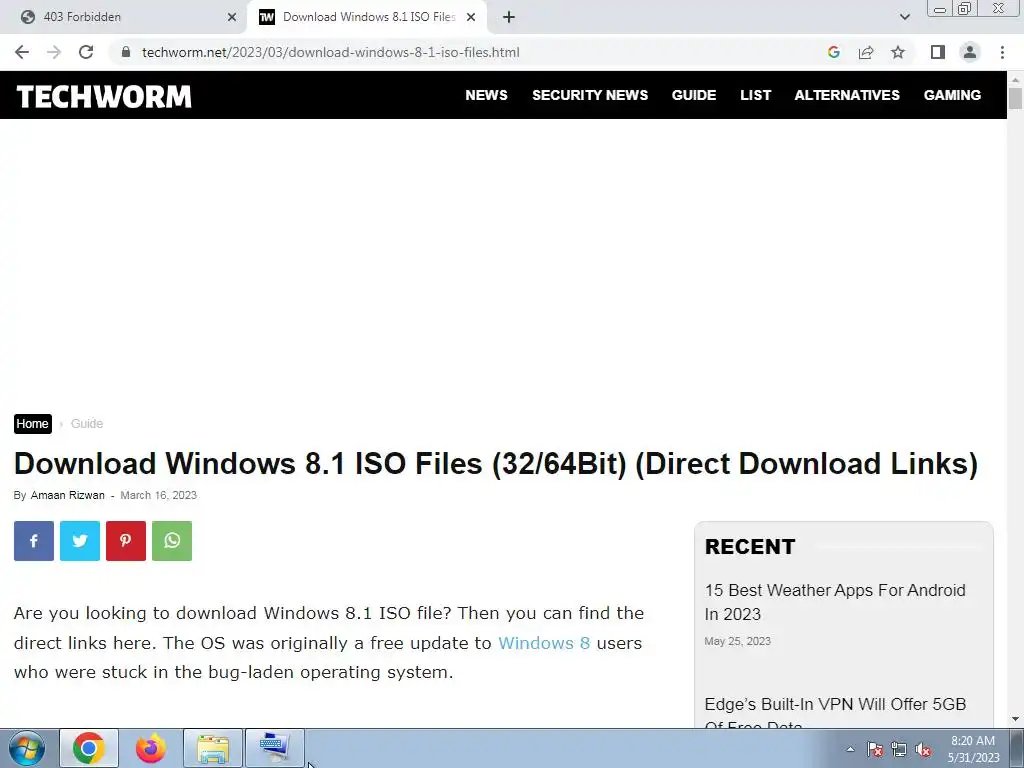Open the network status tray icon
This screenshot has height=768, width=1024.
tap(899, 749)
